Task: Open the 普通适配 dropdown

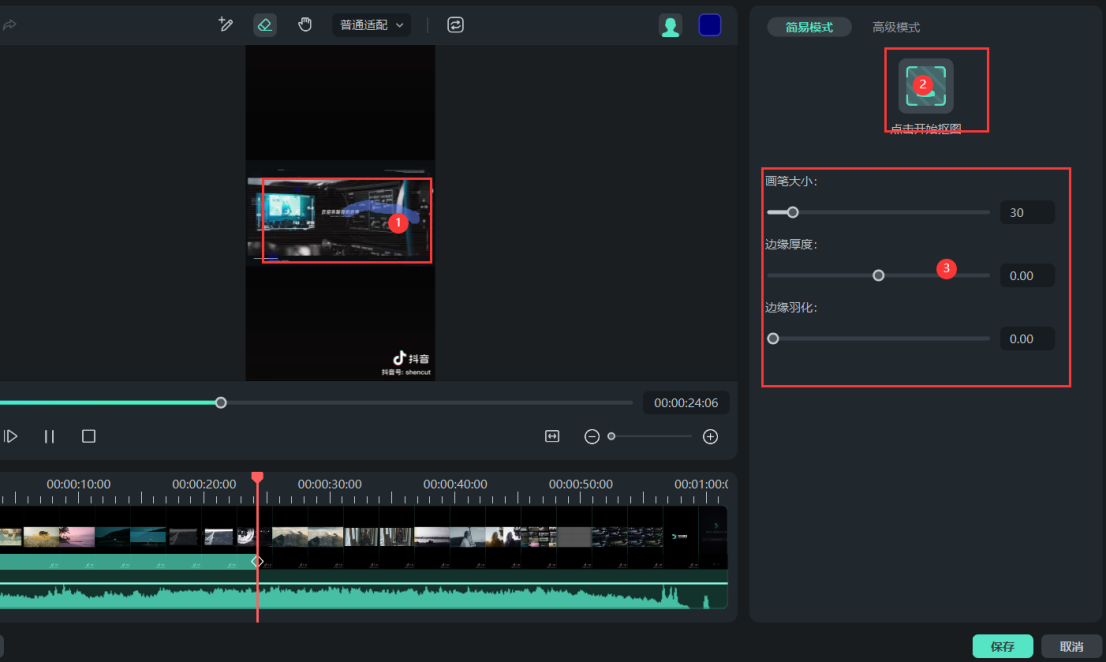Action: 371,25
